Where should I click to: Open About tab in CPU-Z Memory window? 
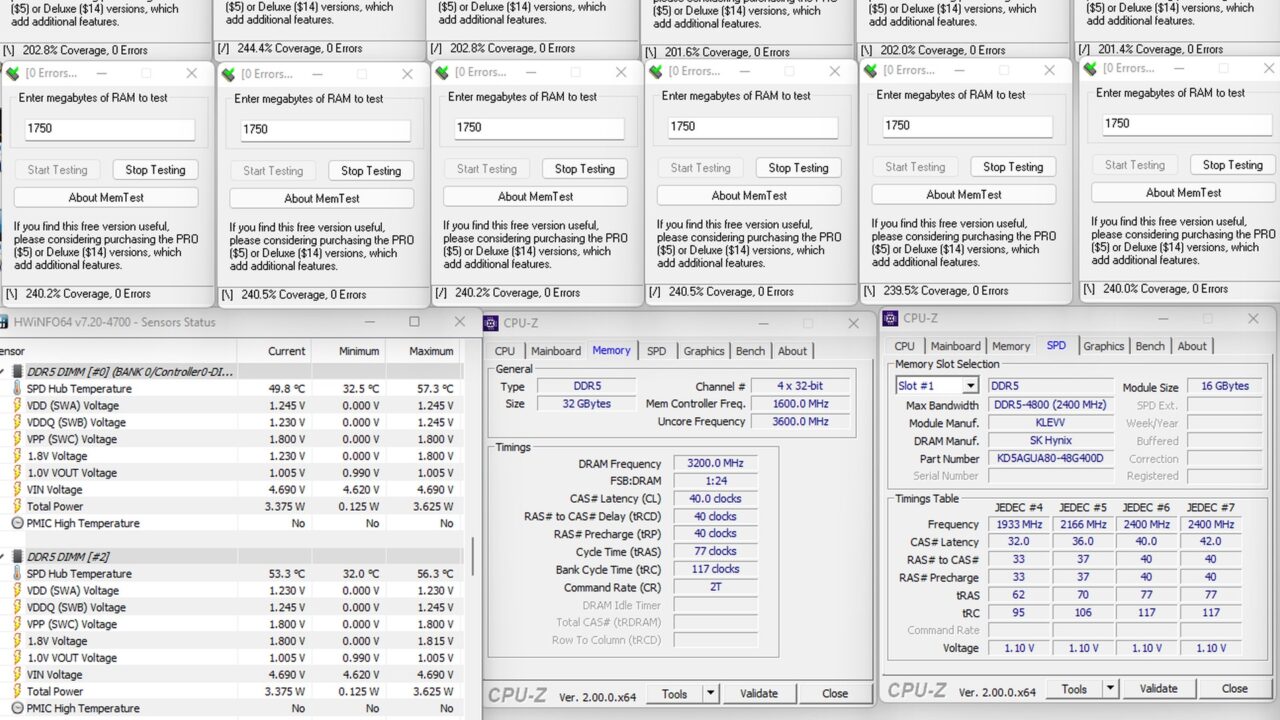point(792,351)
